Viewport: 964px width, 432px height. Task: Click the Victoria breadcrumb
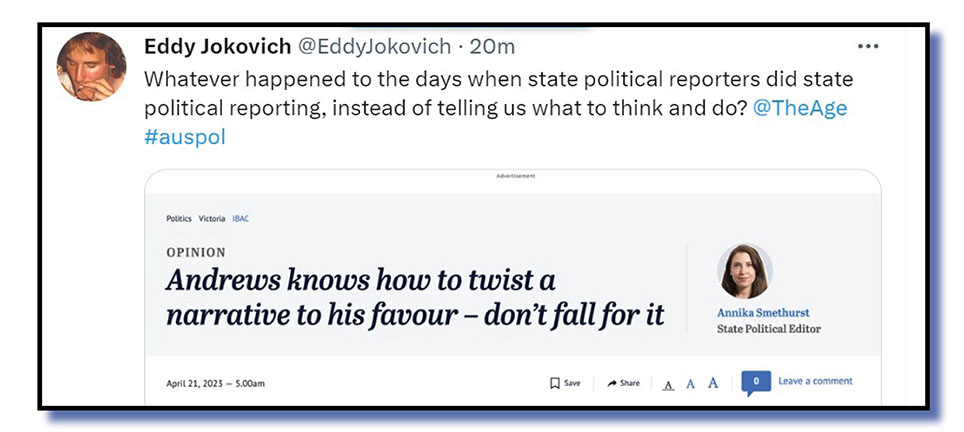(x=212, y=218)
